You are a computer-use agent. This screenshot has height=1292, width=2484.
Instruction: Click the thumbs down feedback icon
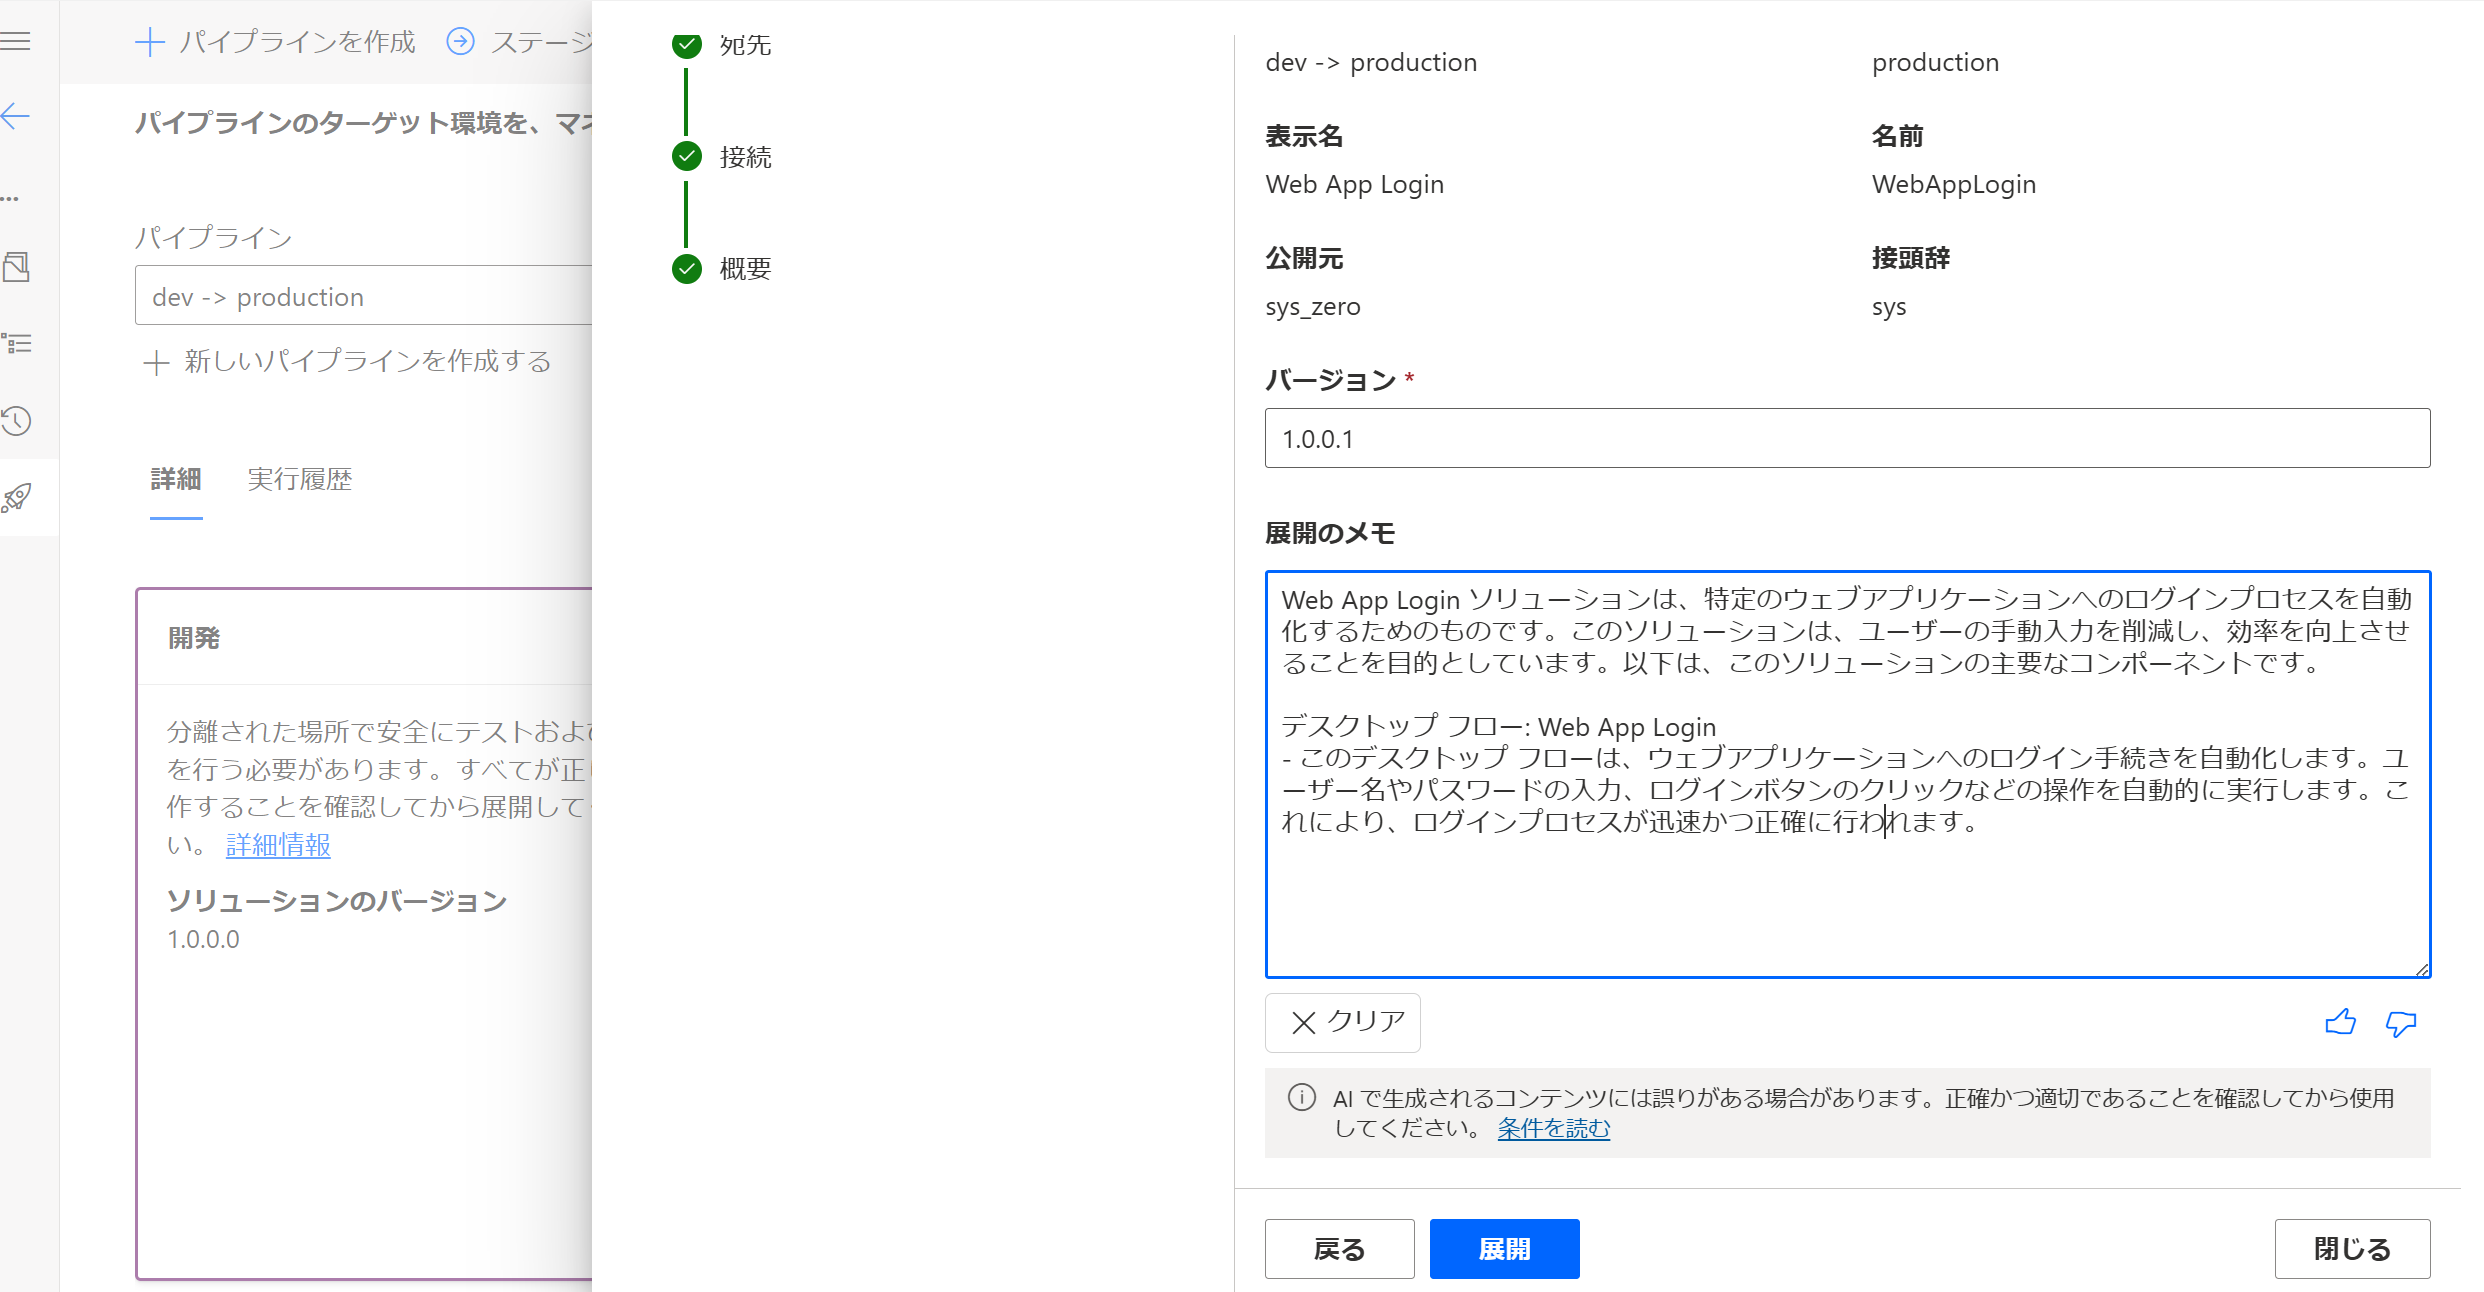pyautogui.click(x=2400, y=1022)
